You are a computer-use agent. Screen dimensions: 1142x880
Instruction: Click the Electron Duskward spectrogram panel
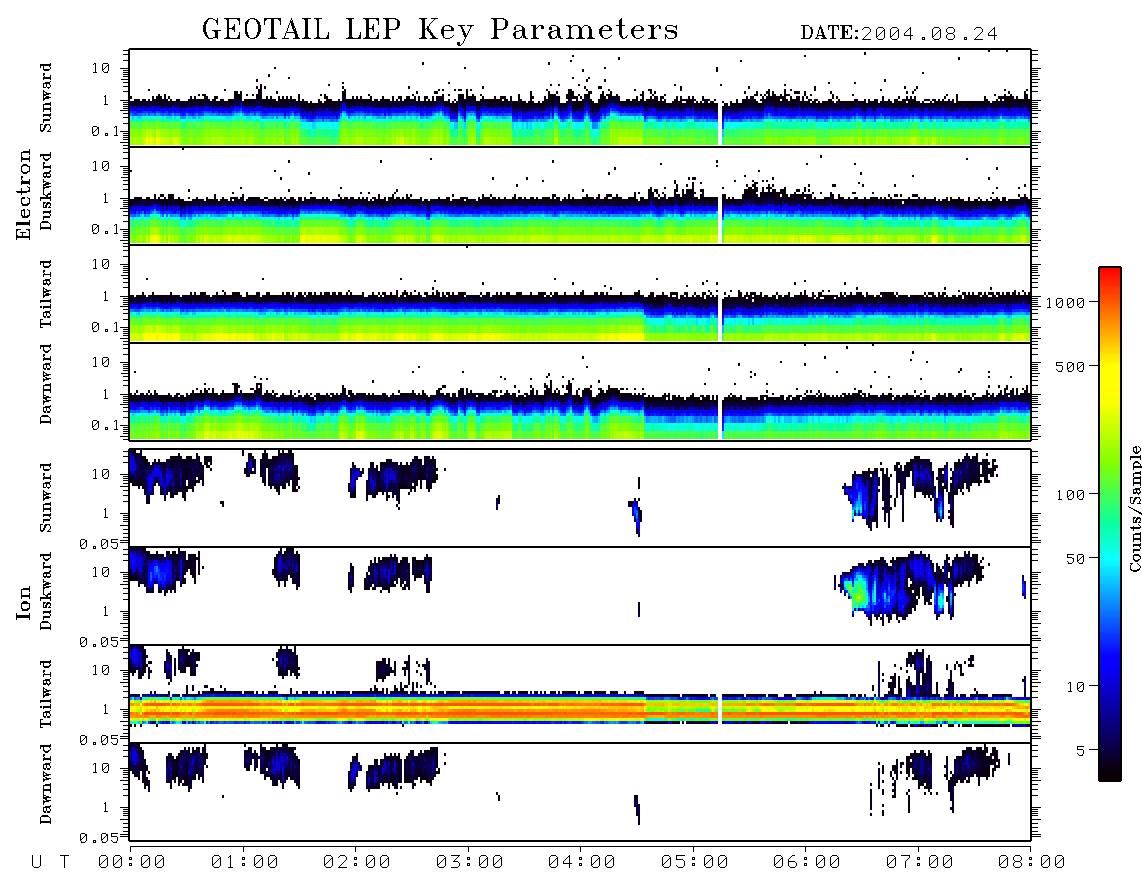[580, 195]
